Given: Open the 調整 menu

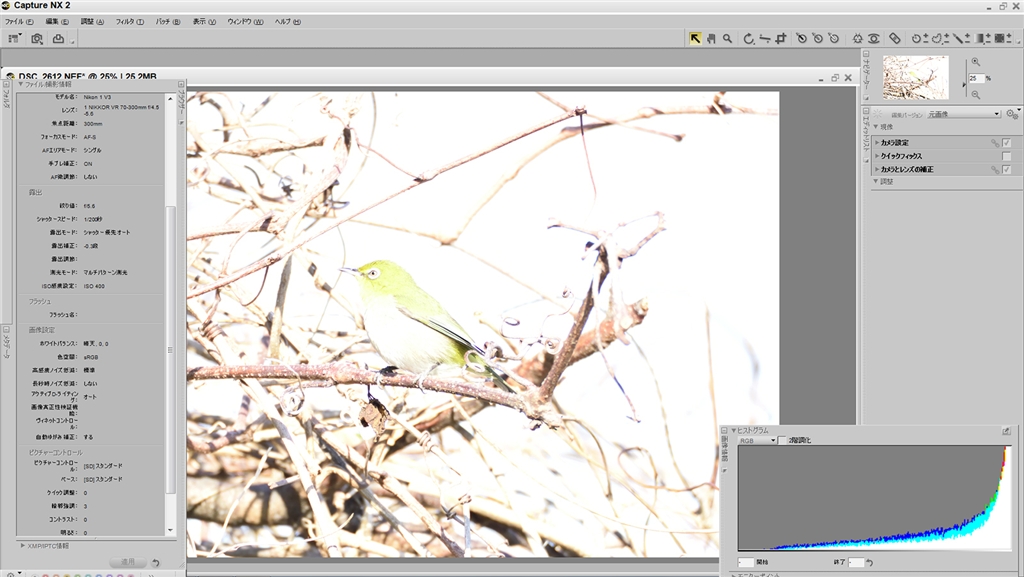Looking at the screenshot, I should pos(92,22).
